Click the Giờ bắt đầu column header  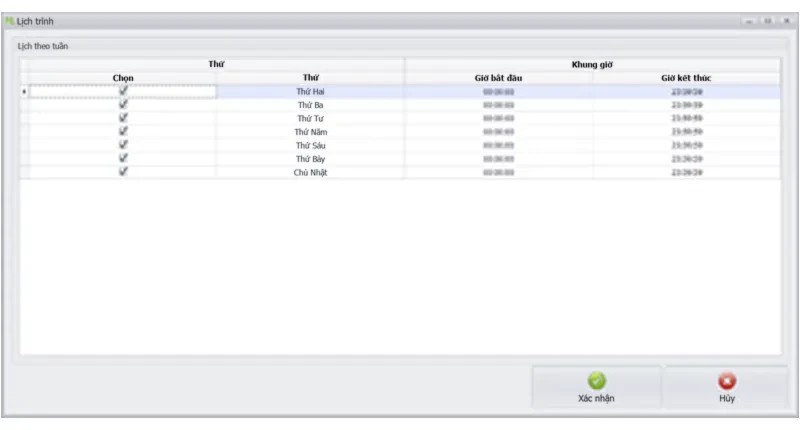pos(498,78)
